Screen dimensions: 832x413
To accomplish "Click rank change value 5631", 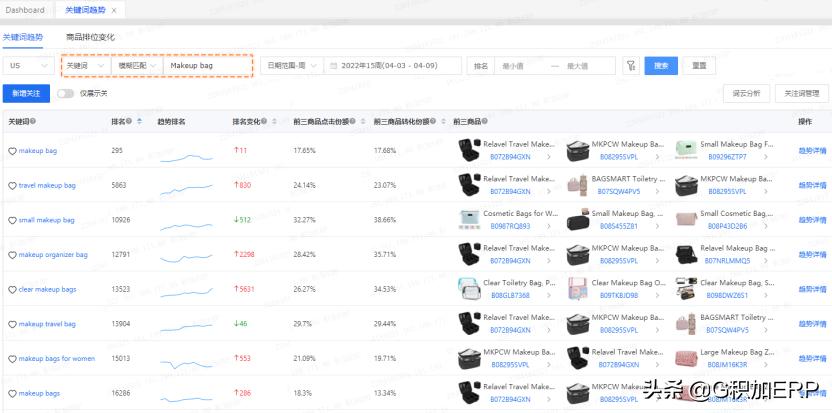I will [x=244, y=290].
